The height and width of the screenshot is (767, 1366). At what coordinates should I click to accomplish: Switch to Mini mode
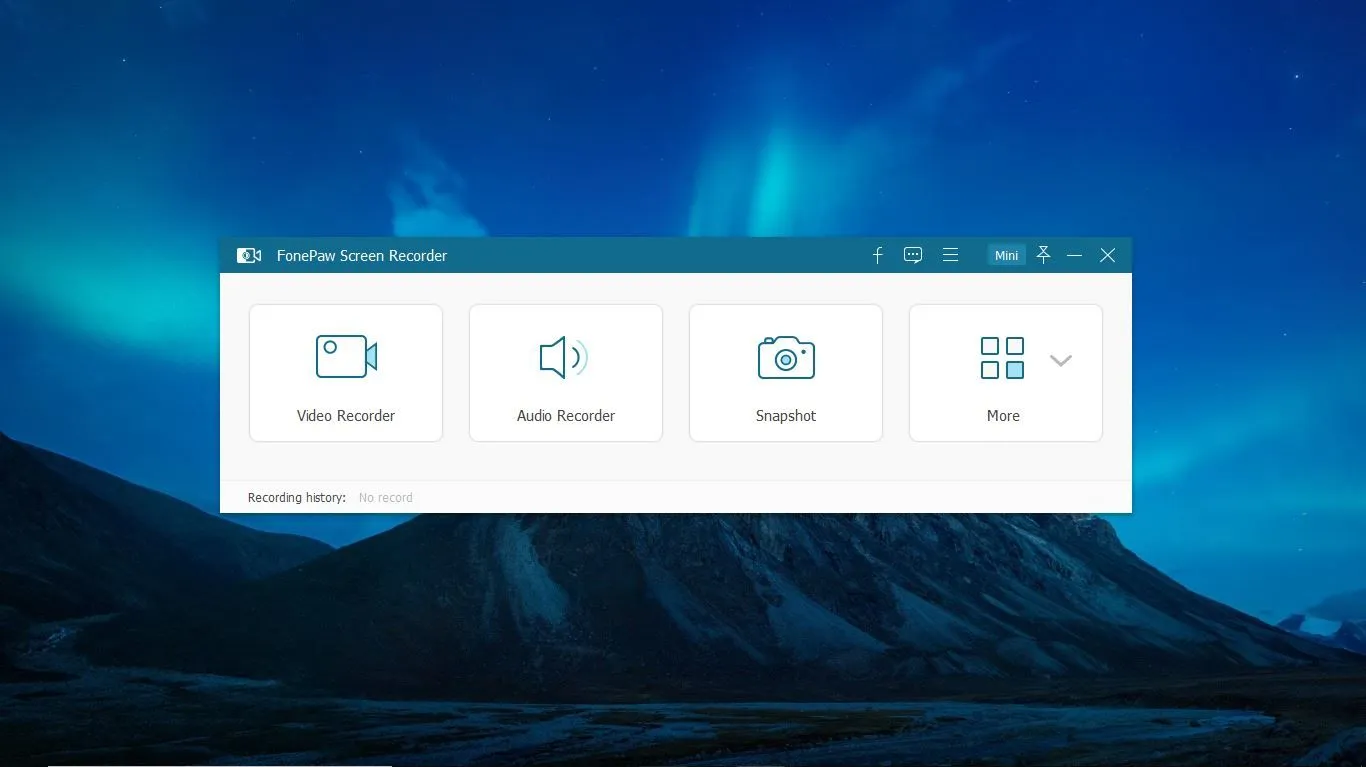point(1006,255)
